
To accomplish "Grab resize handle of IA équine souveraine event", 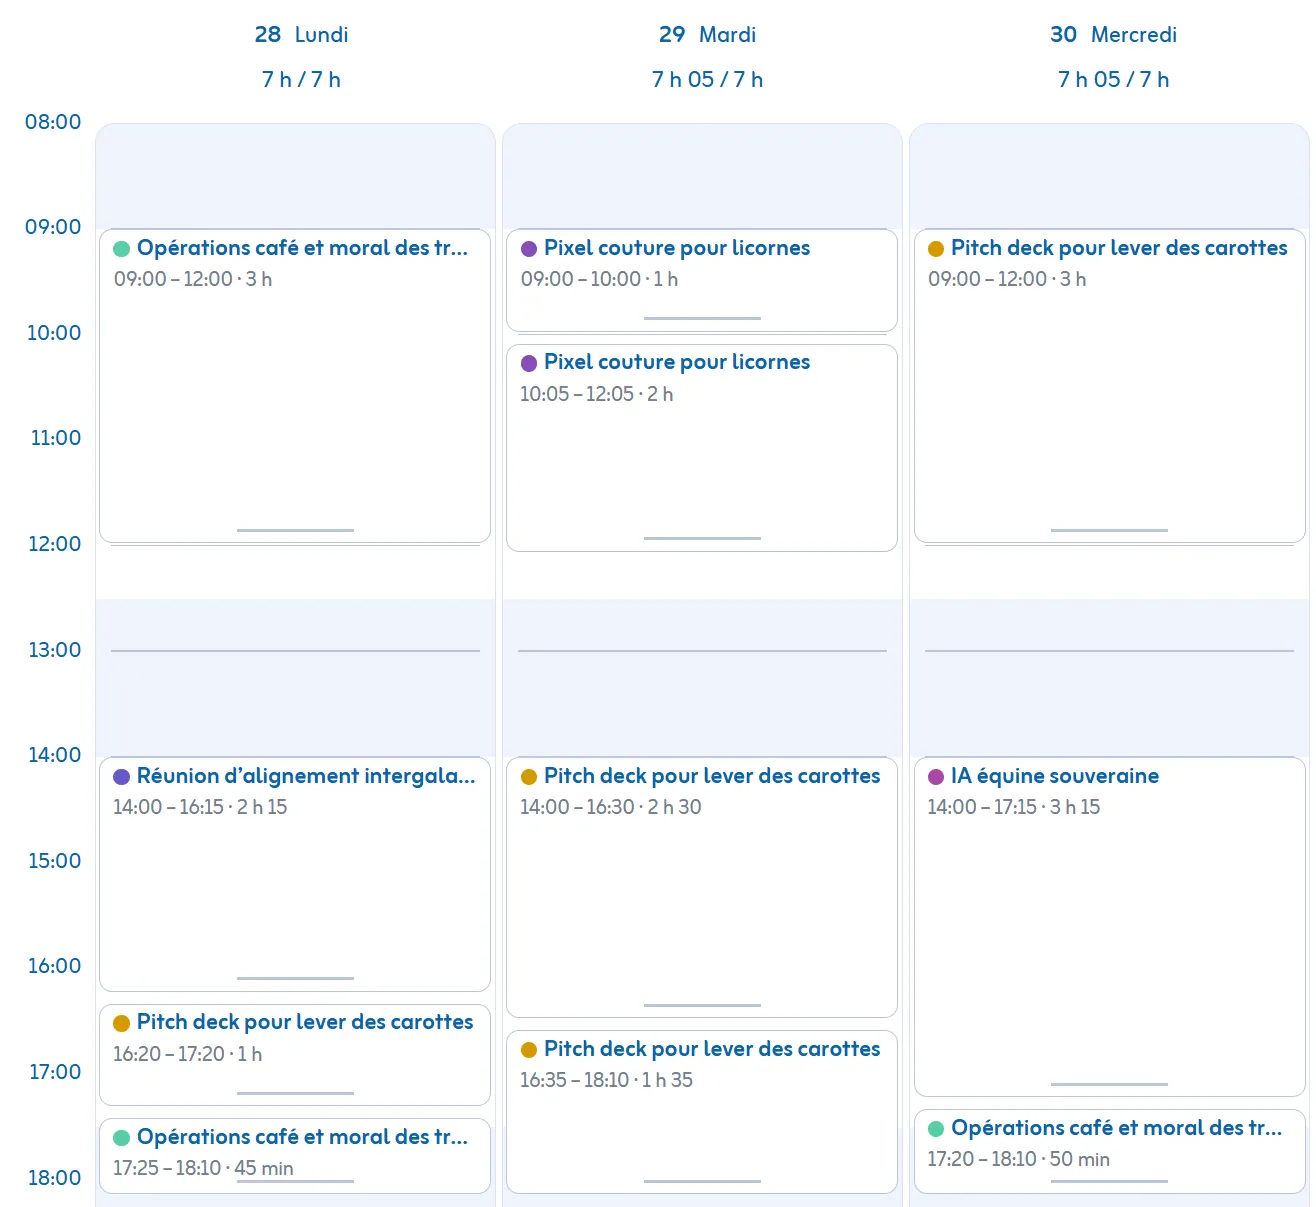I will coord(1109,1084).
